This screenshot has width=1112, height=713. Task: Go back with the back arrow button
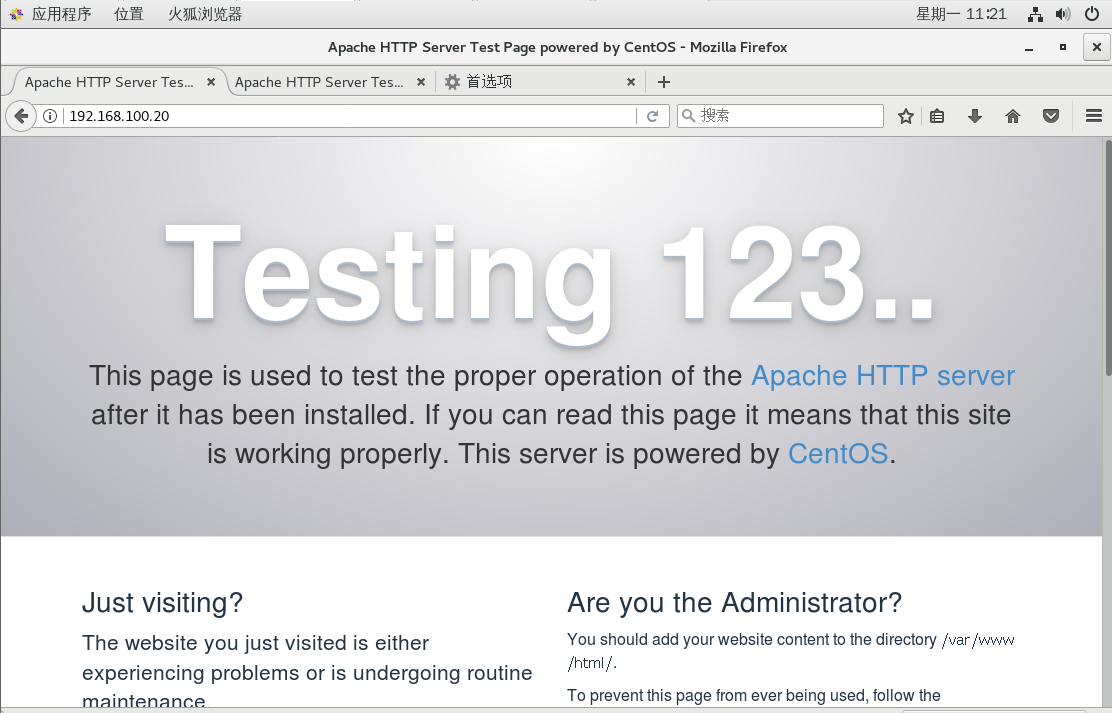21,116
